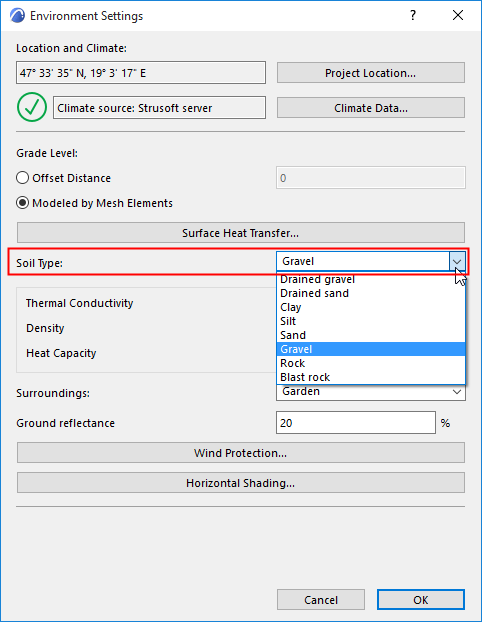Viewport: 482px width, 622px height.
Task: Choose Drained sand soil type
Action: (x=371, y=293)
